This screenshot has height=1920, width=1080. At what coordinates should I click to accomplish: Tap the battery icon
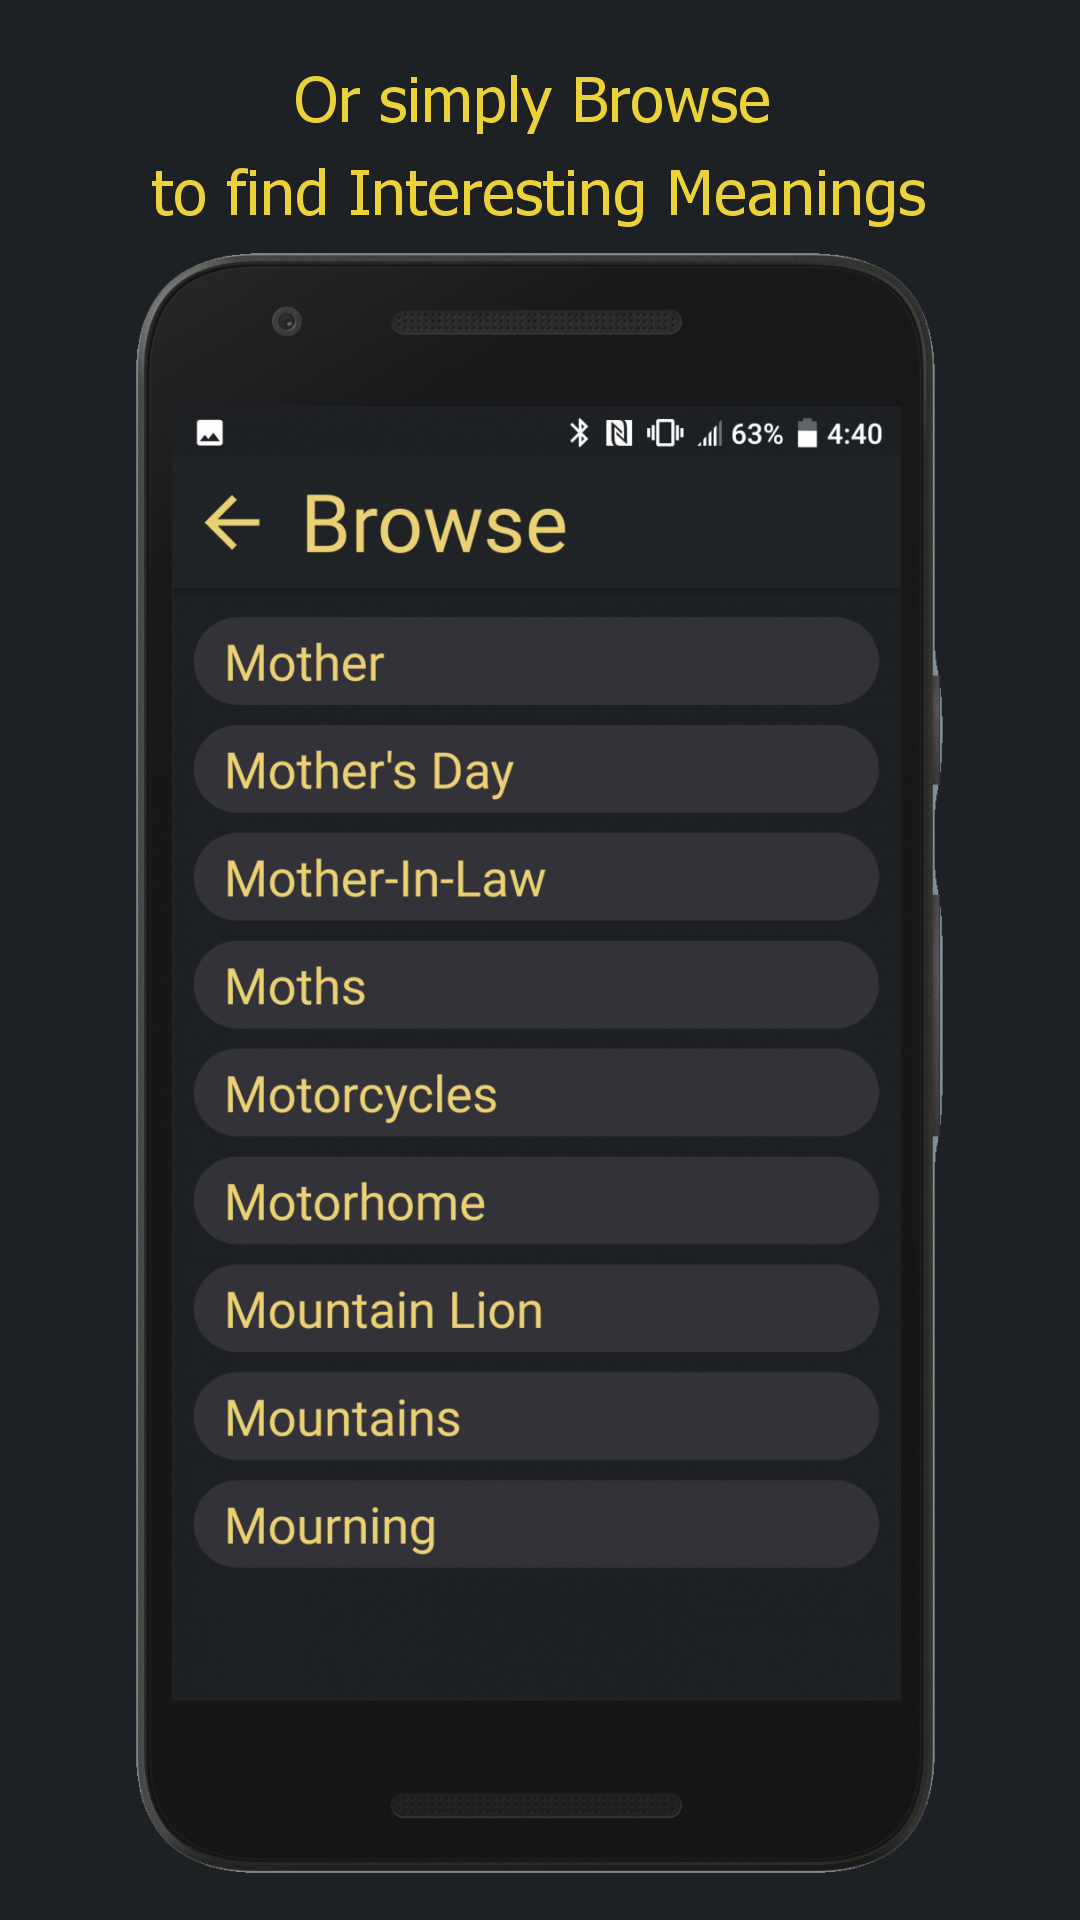pyautogui.click(x=807, y=433)
